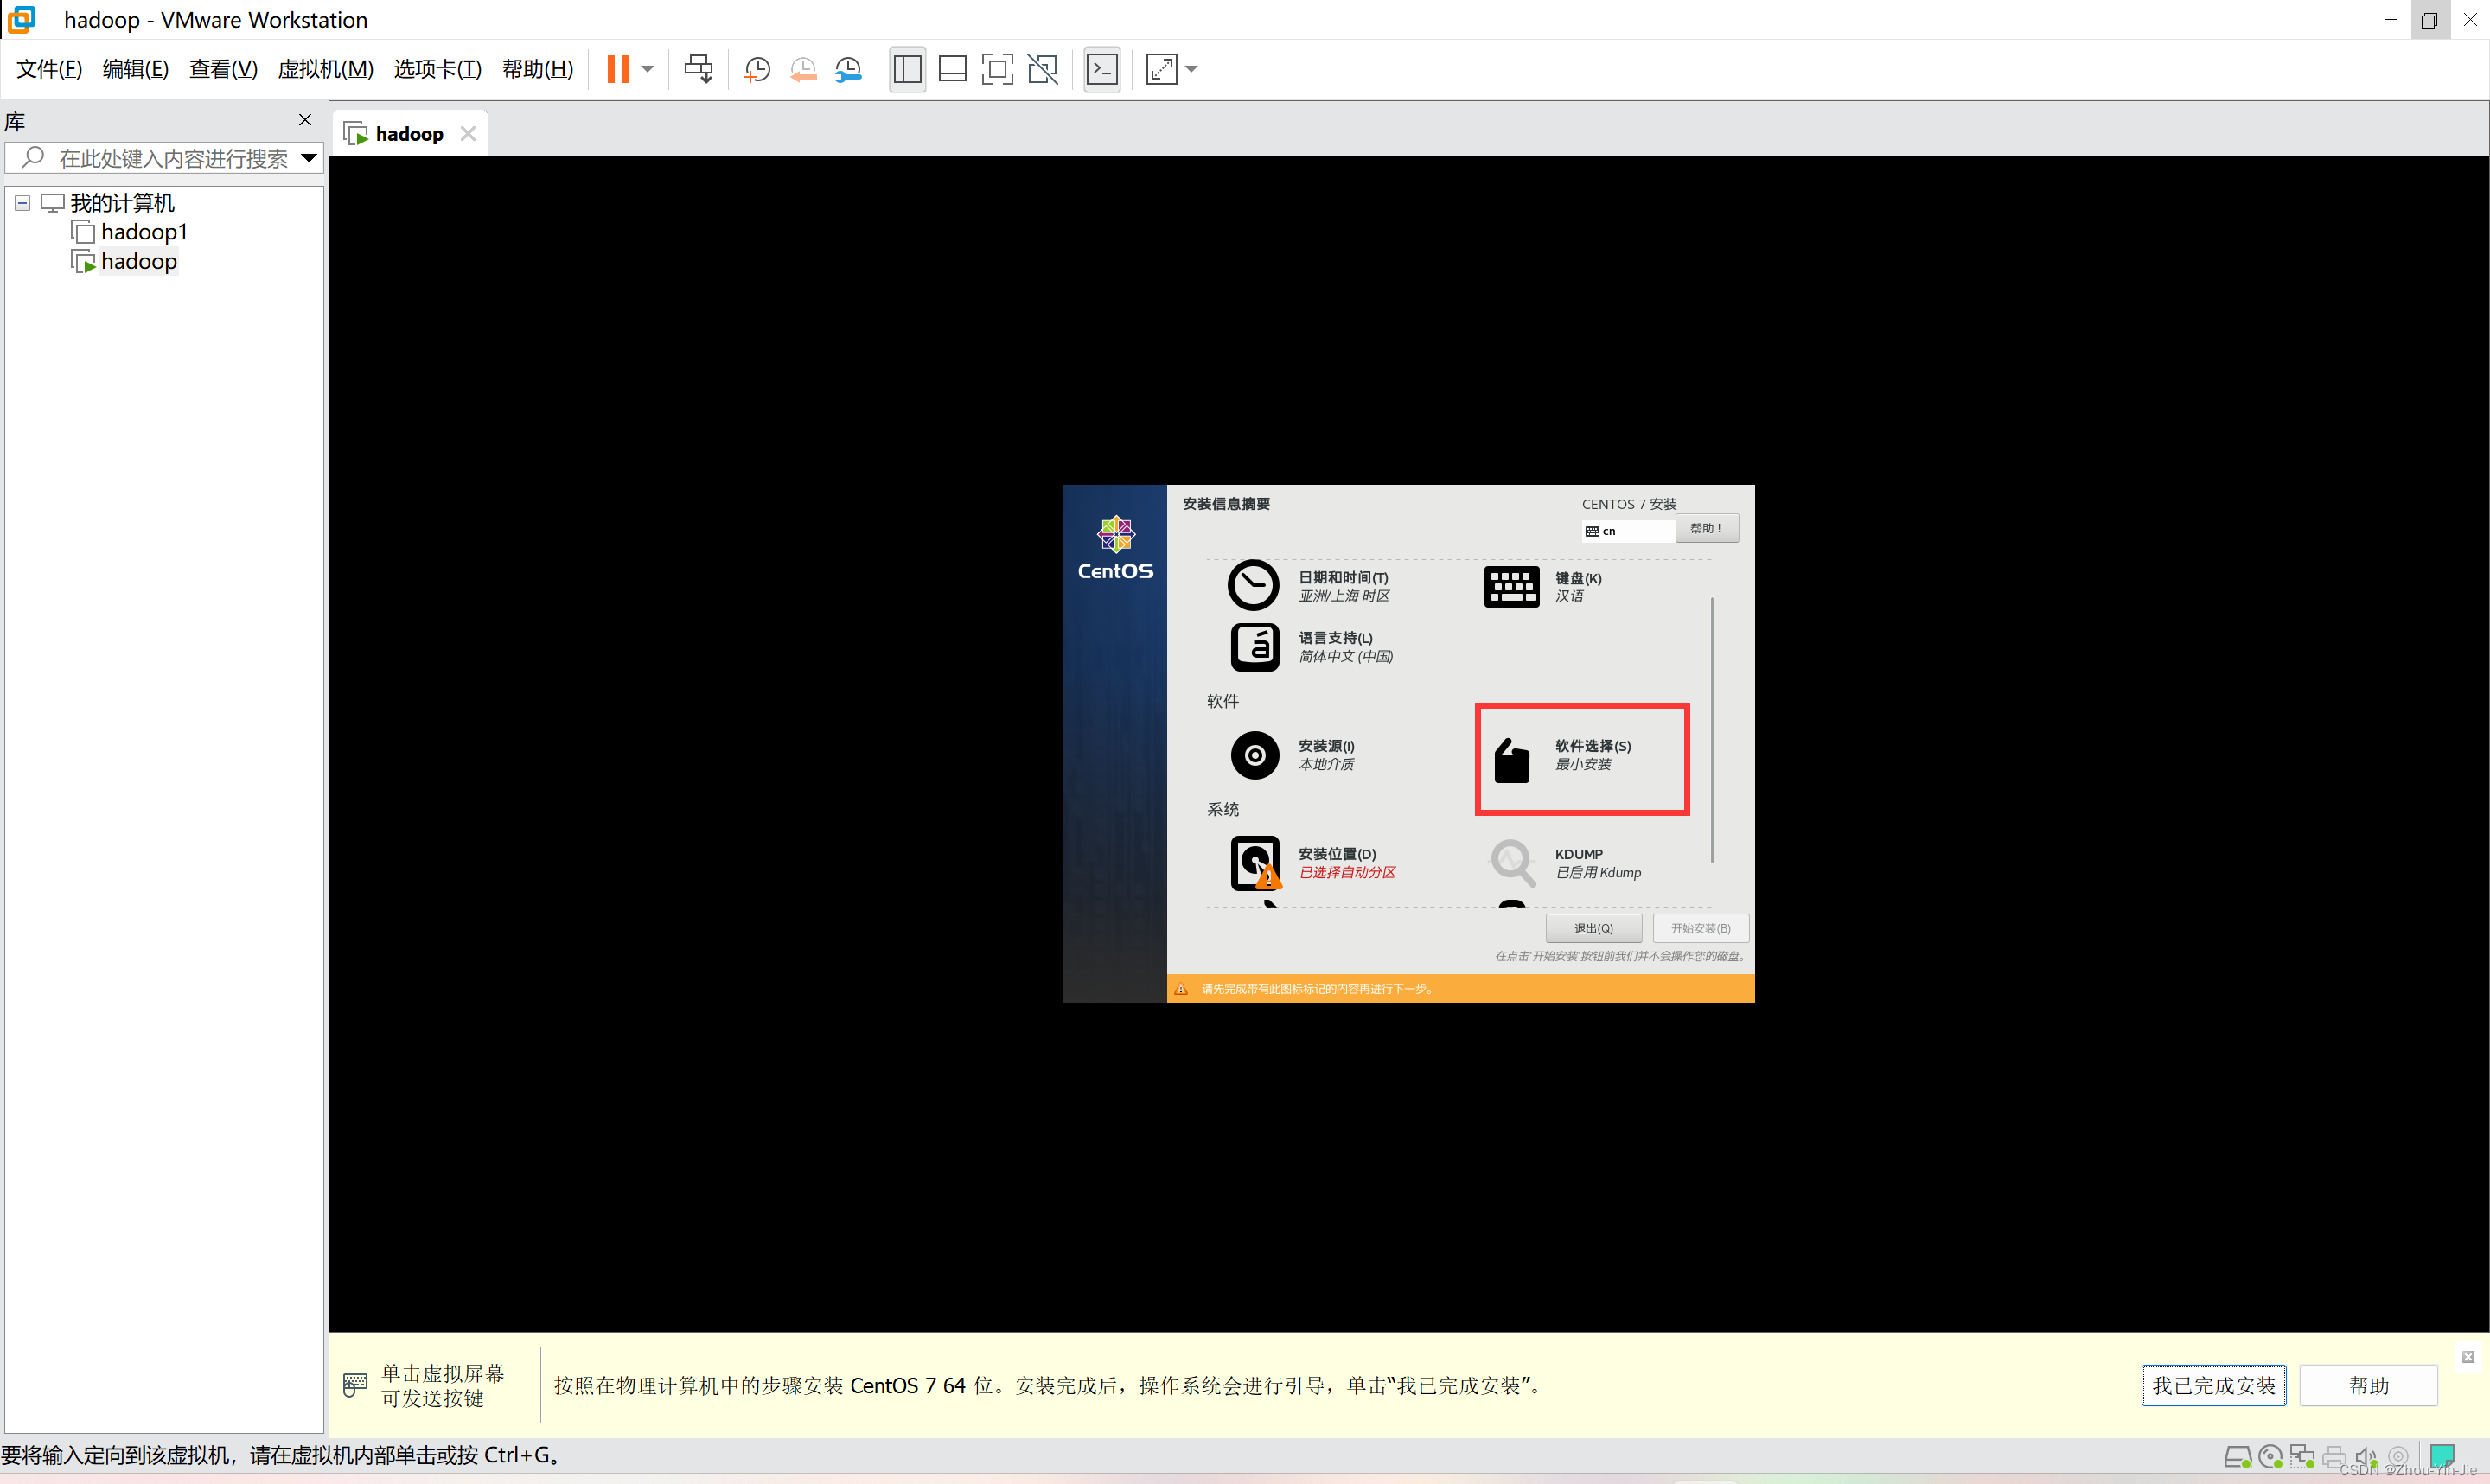Open the power options dropdown arrow
Image resolution: width=2490 pixels, height=1484 pixels.
pyautogui.click(x=648, y=69)
